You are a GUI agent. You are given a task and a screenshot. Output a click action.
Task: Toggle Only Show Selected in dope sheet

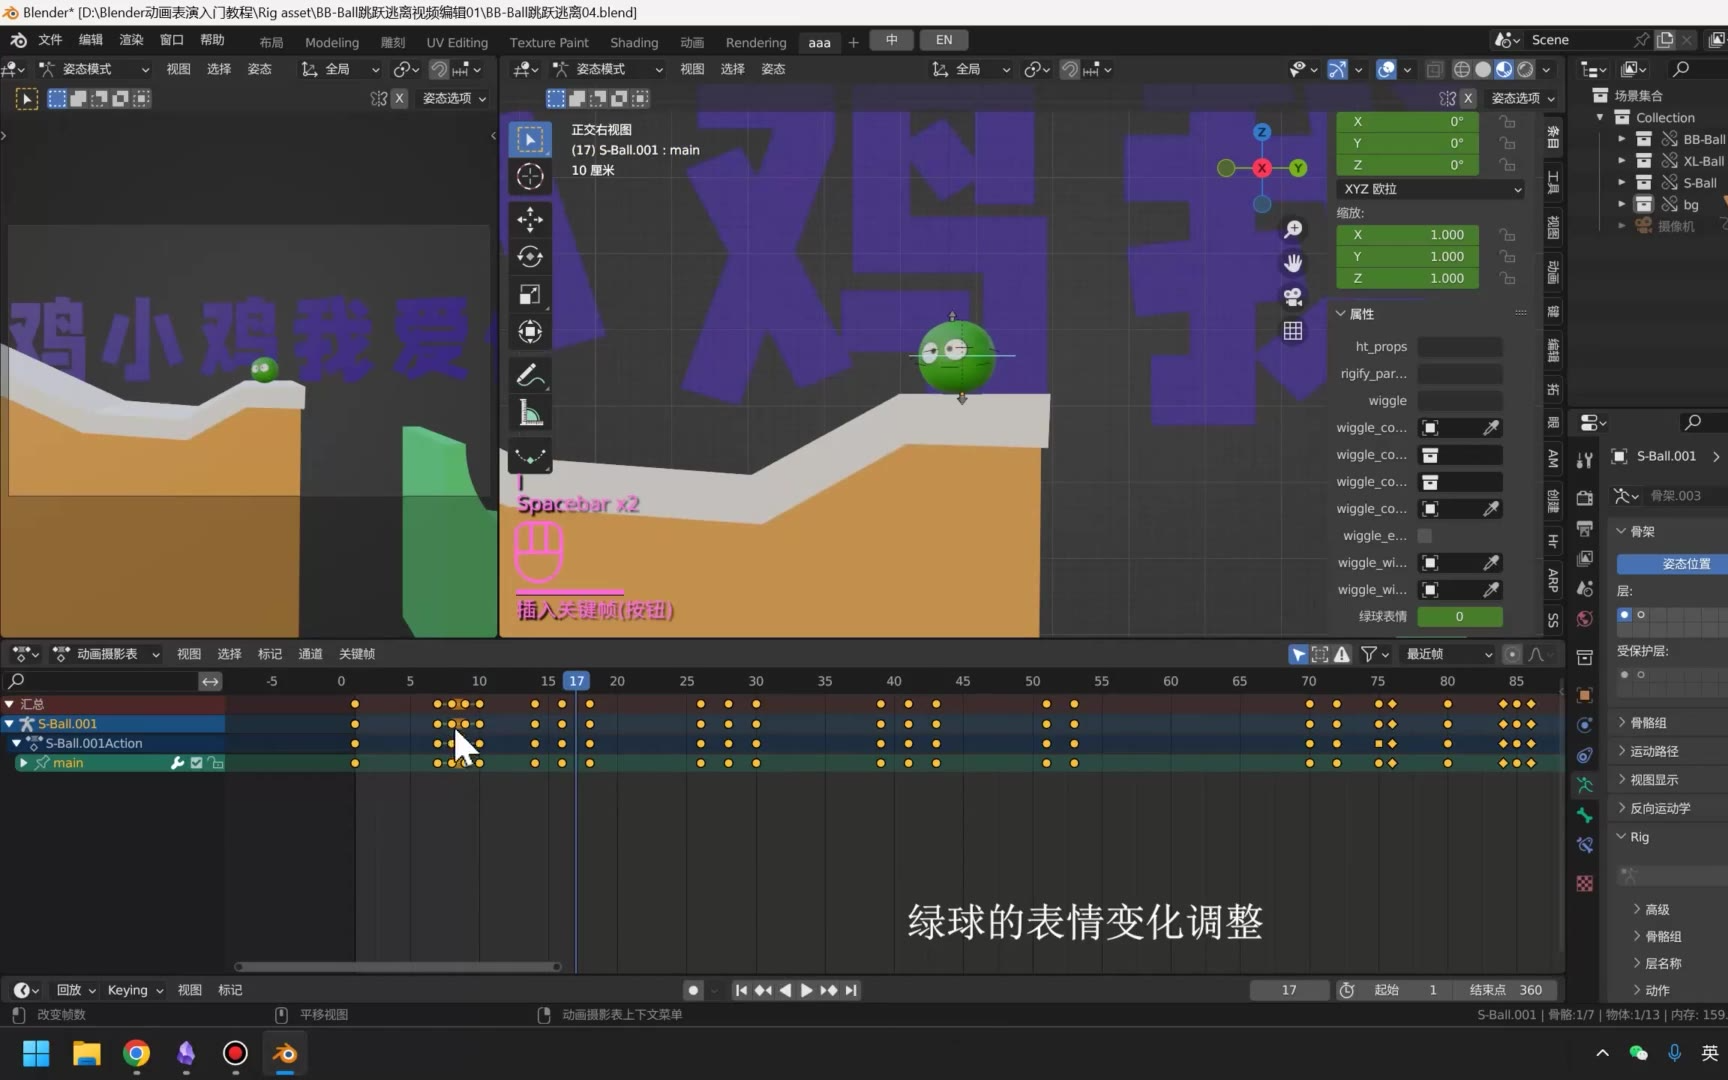1298,654
